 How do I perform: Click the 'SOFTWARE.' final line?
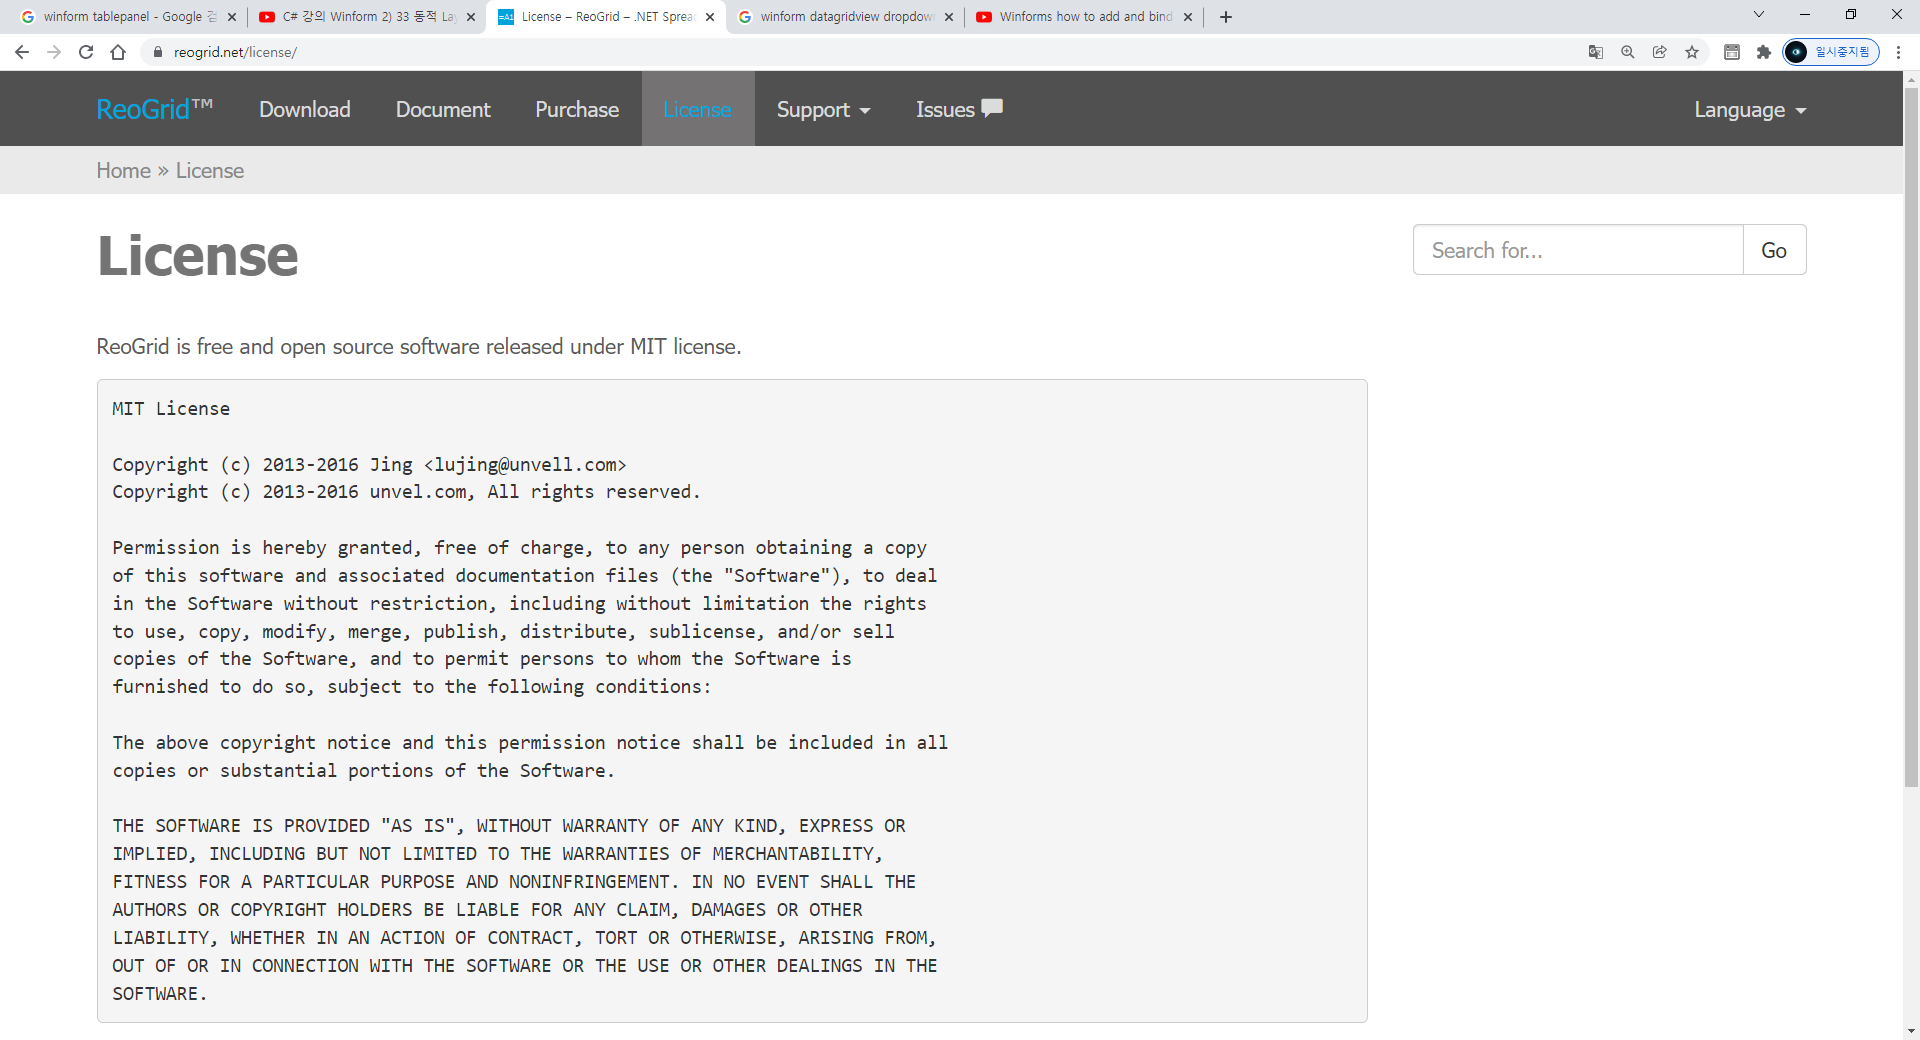coord(160,993)
